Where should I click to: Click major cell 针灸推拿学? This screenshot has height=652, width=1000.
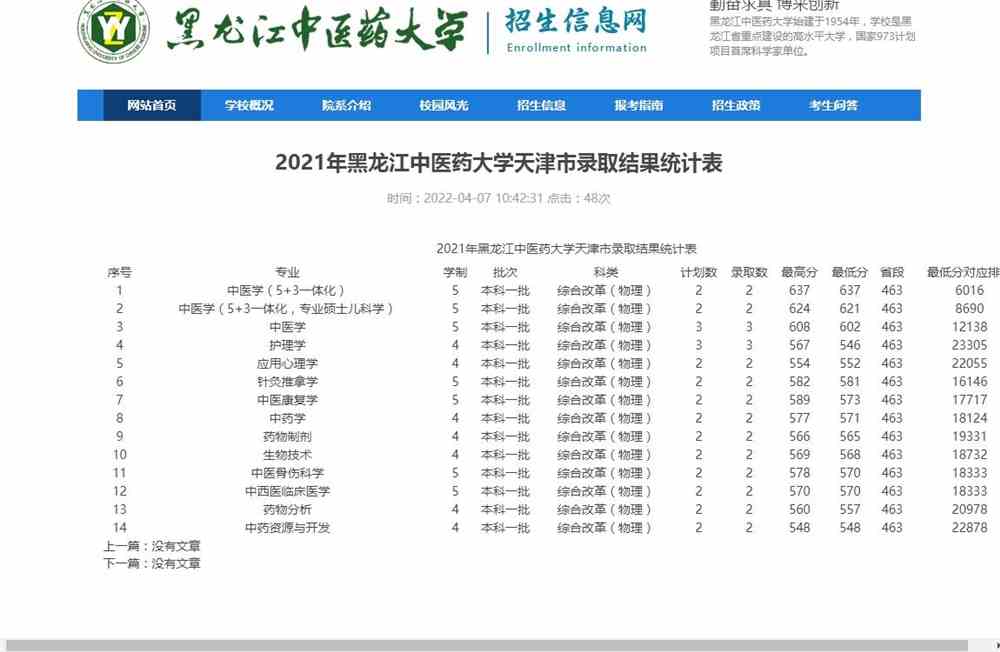point(287,382)
